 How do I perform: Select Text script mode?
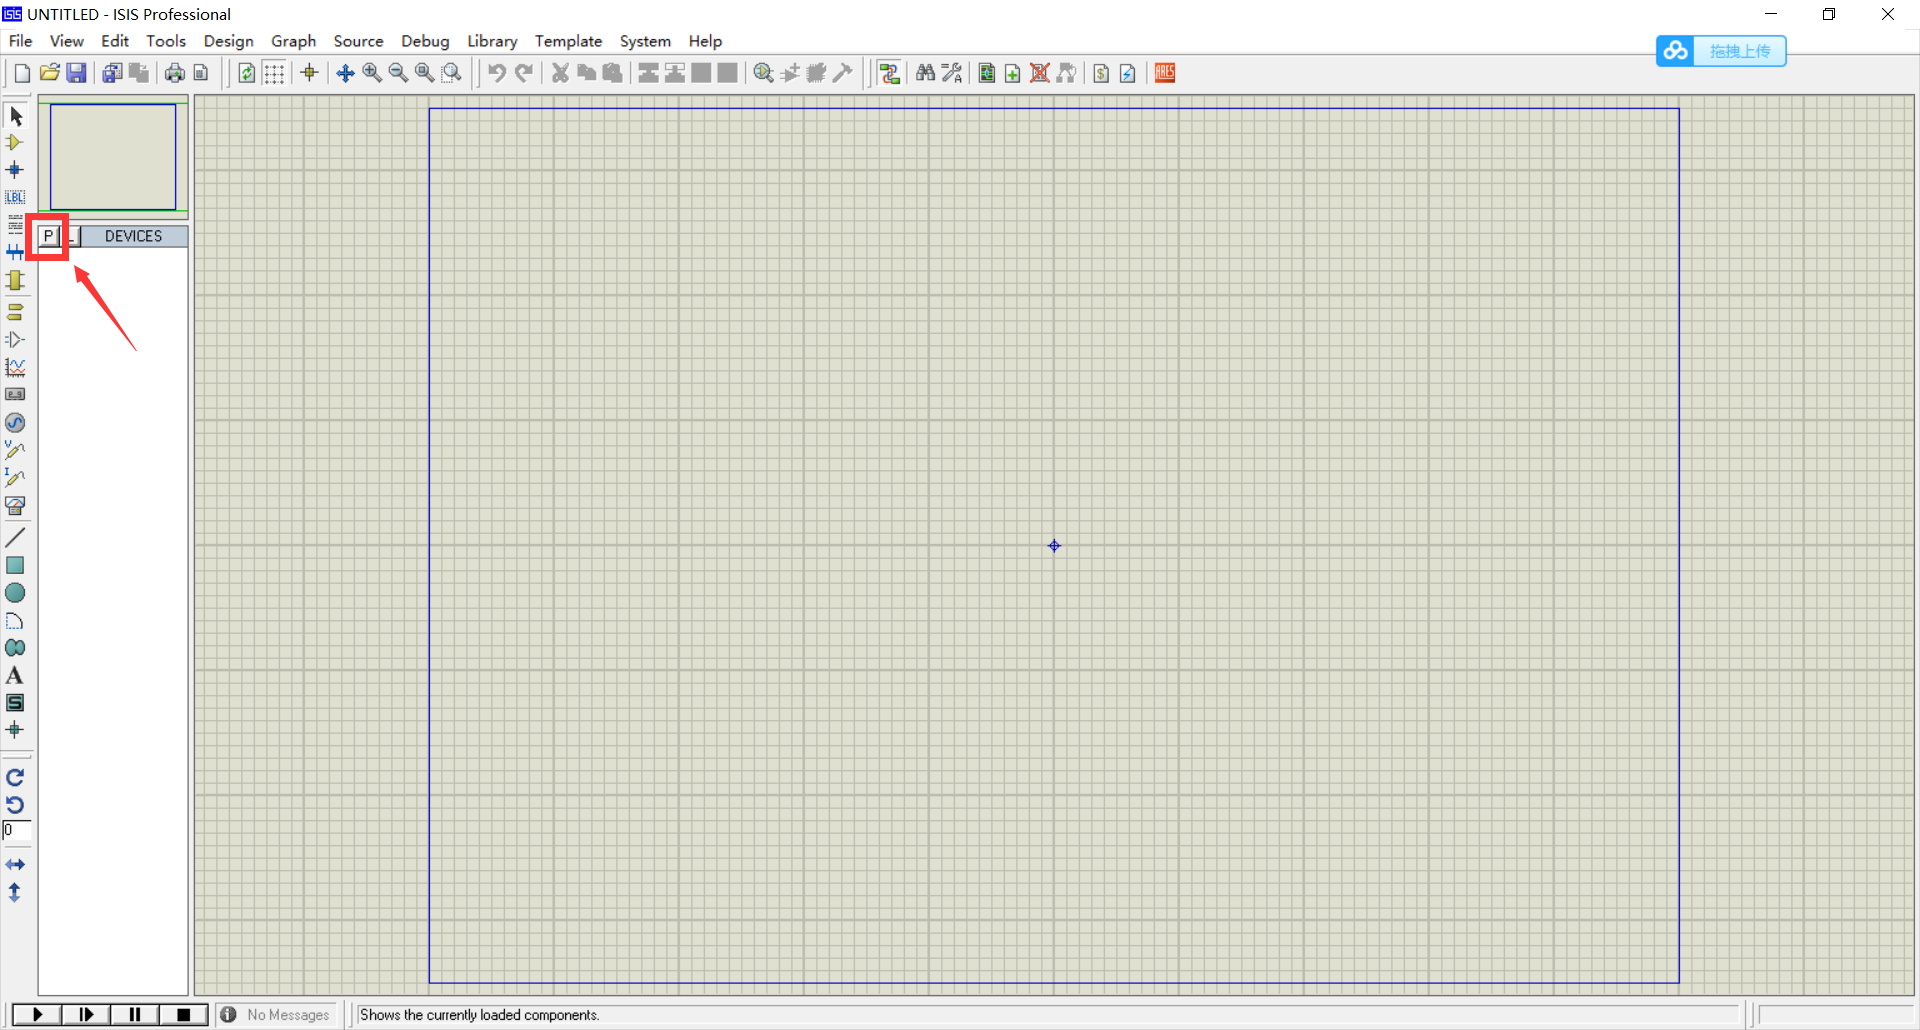tap(15, 223)
